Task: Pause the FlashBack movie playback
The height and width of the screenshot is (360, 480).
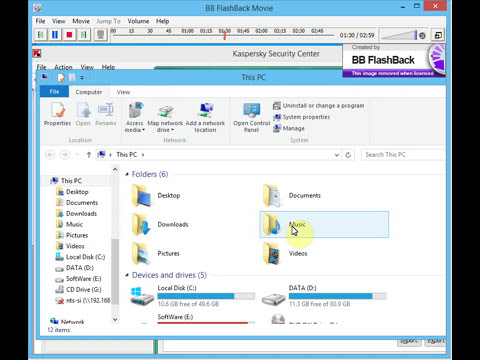Action: coord(55,35)
